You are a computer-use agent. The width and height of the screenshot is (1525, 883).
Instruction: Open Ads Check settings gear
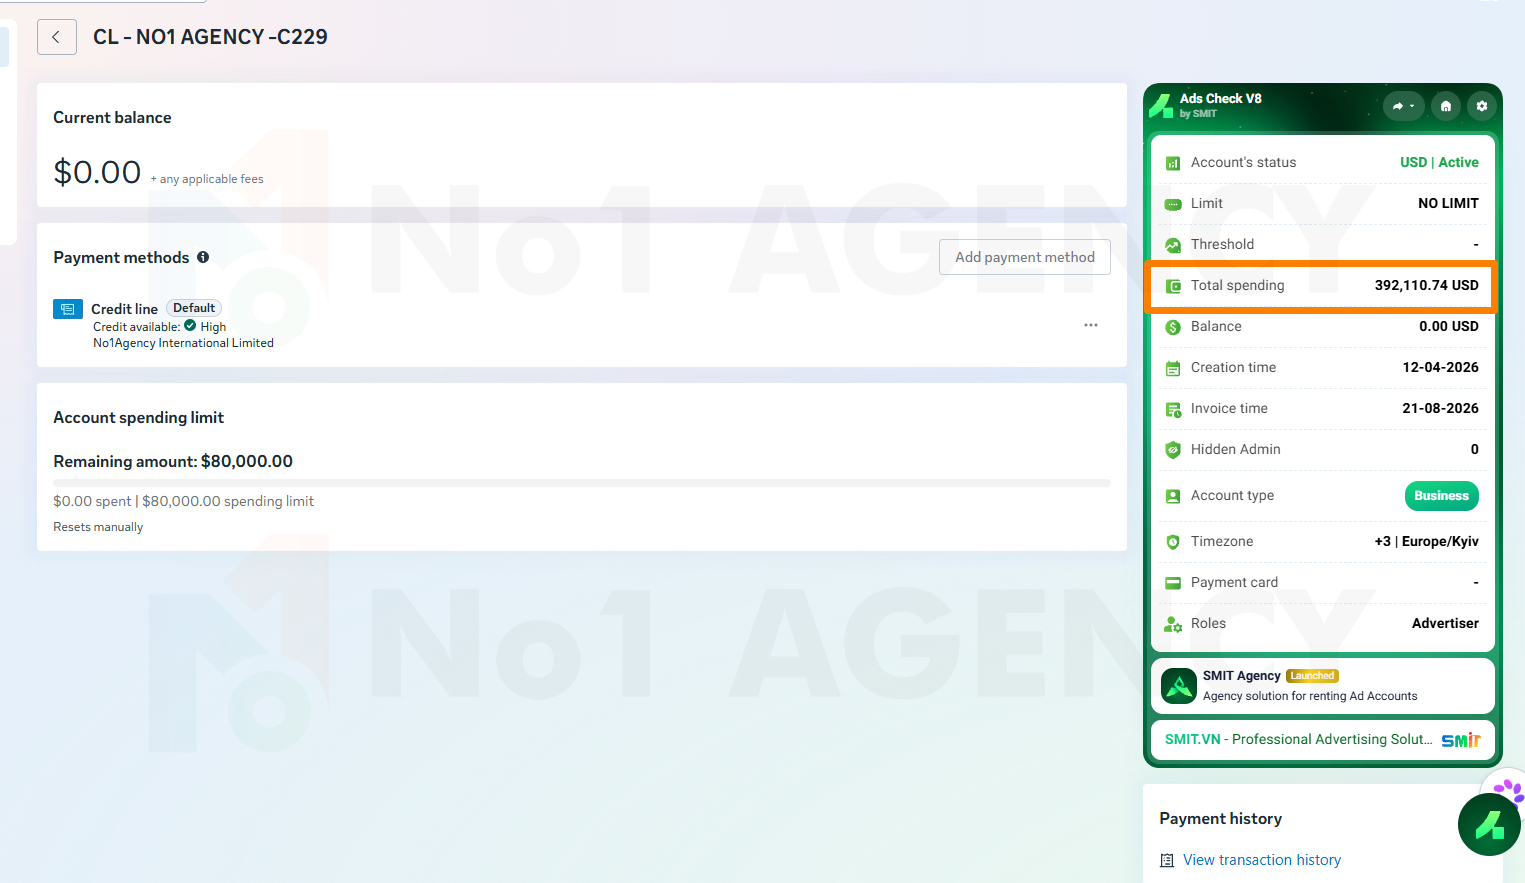click(1482, 106)
